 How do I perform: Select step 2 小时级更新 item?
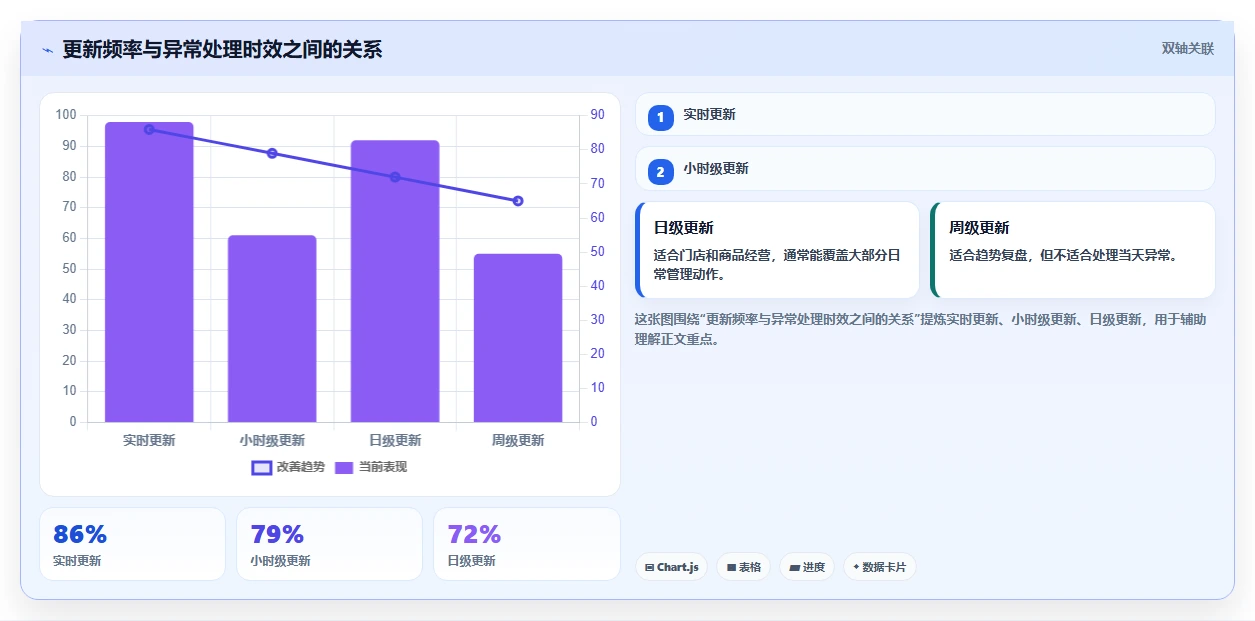(925, 168)
